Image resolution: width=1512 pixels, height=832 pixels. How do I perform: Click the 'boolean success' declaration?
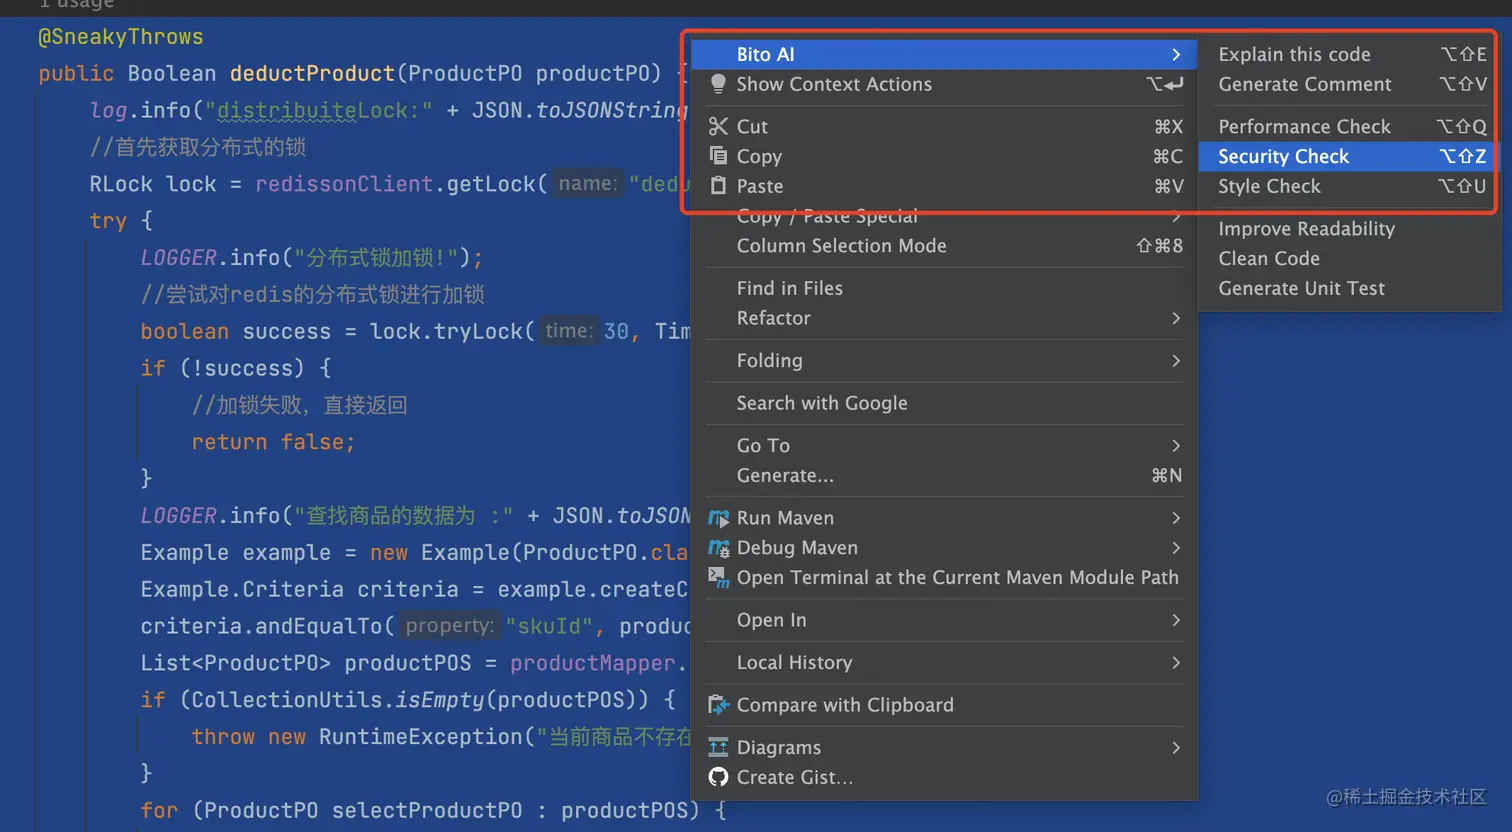pos(235,331)
